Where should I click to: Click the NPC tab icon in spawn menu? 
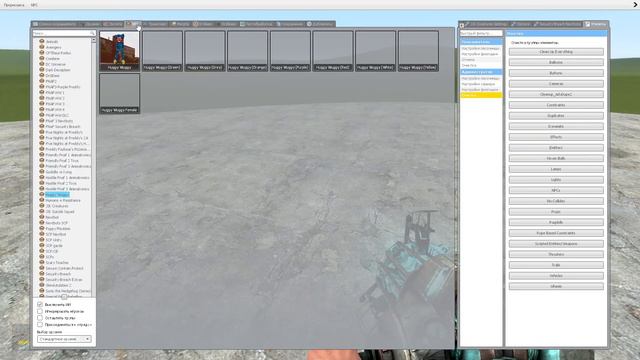click(129, 24)
